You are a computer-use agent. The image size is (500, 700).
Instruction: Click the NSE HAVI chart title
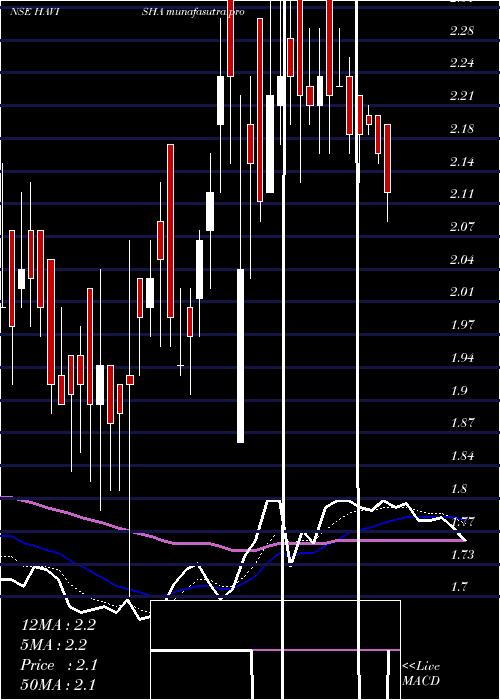35,12
